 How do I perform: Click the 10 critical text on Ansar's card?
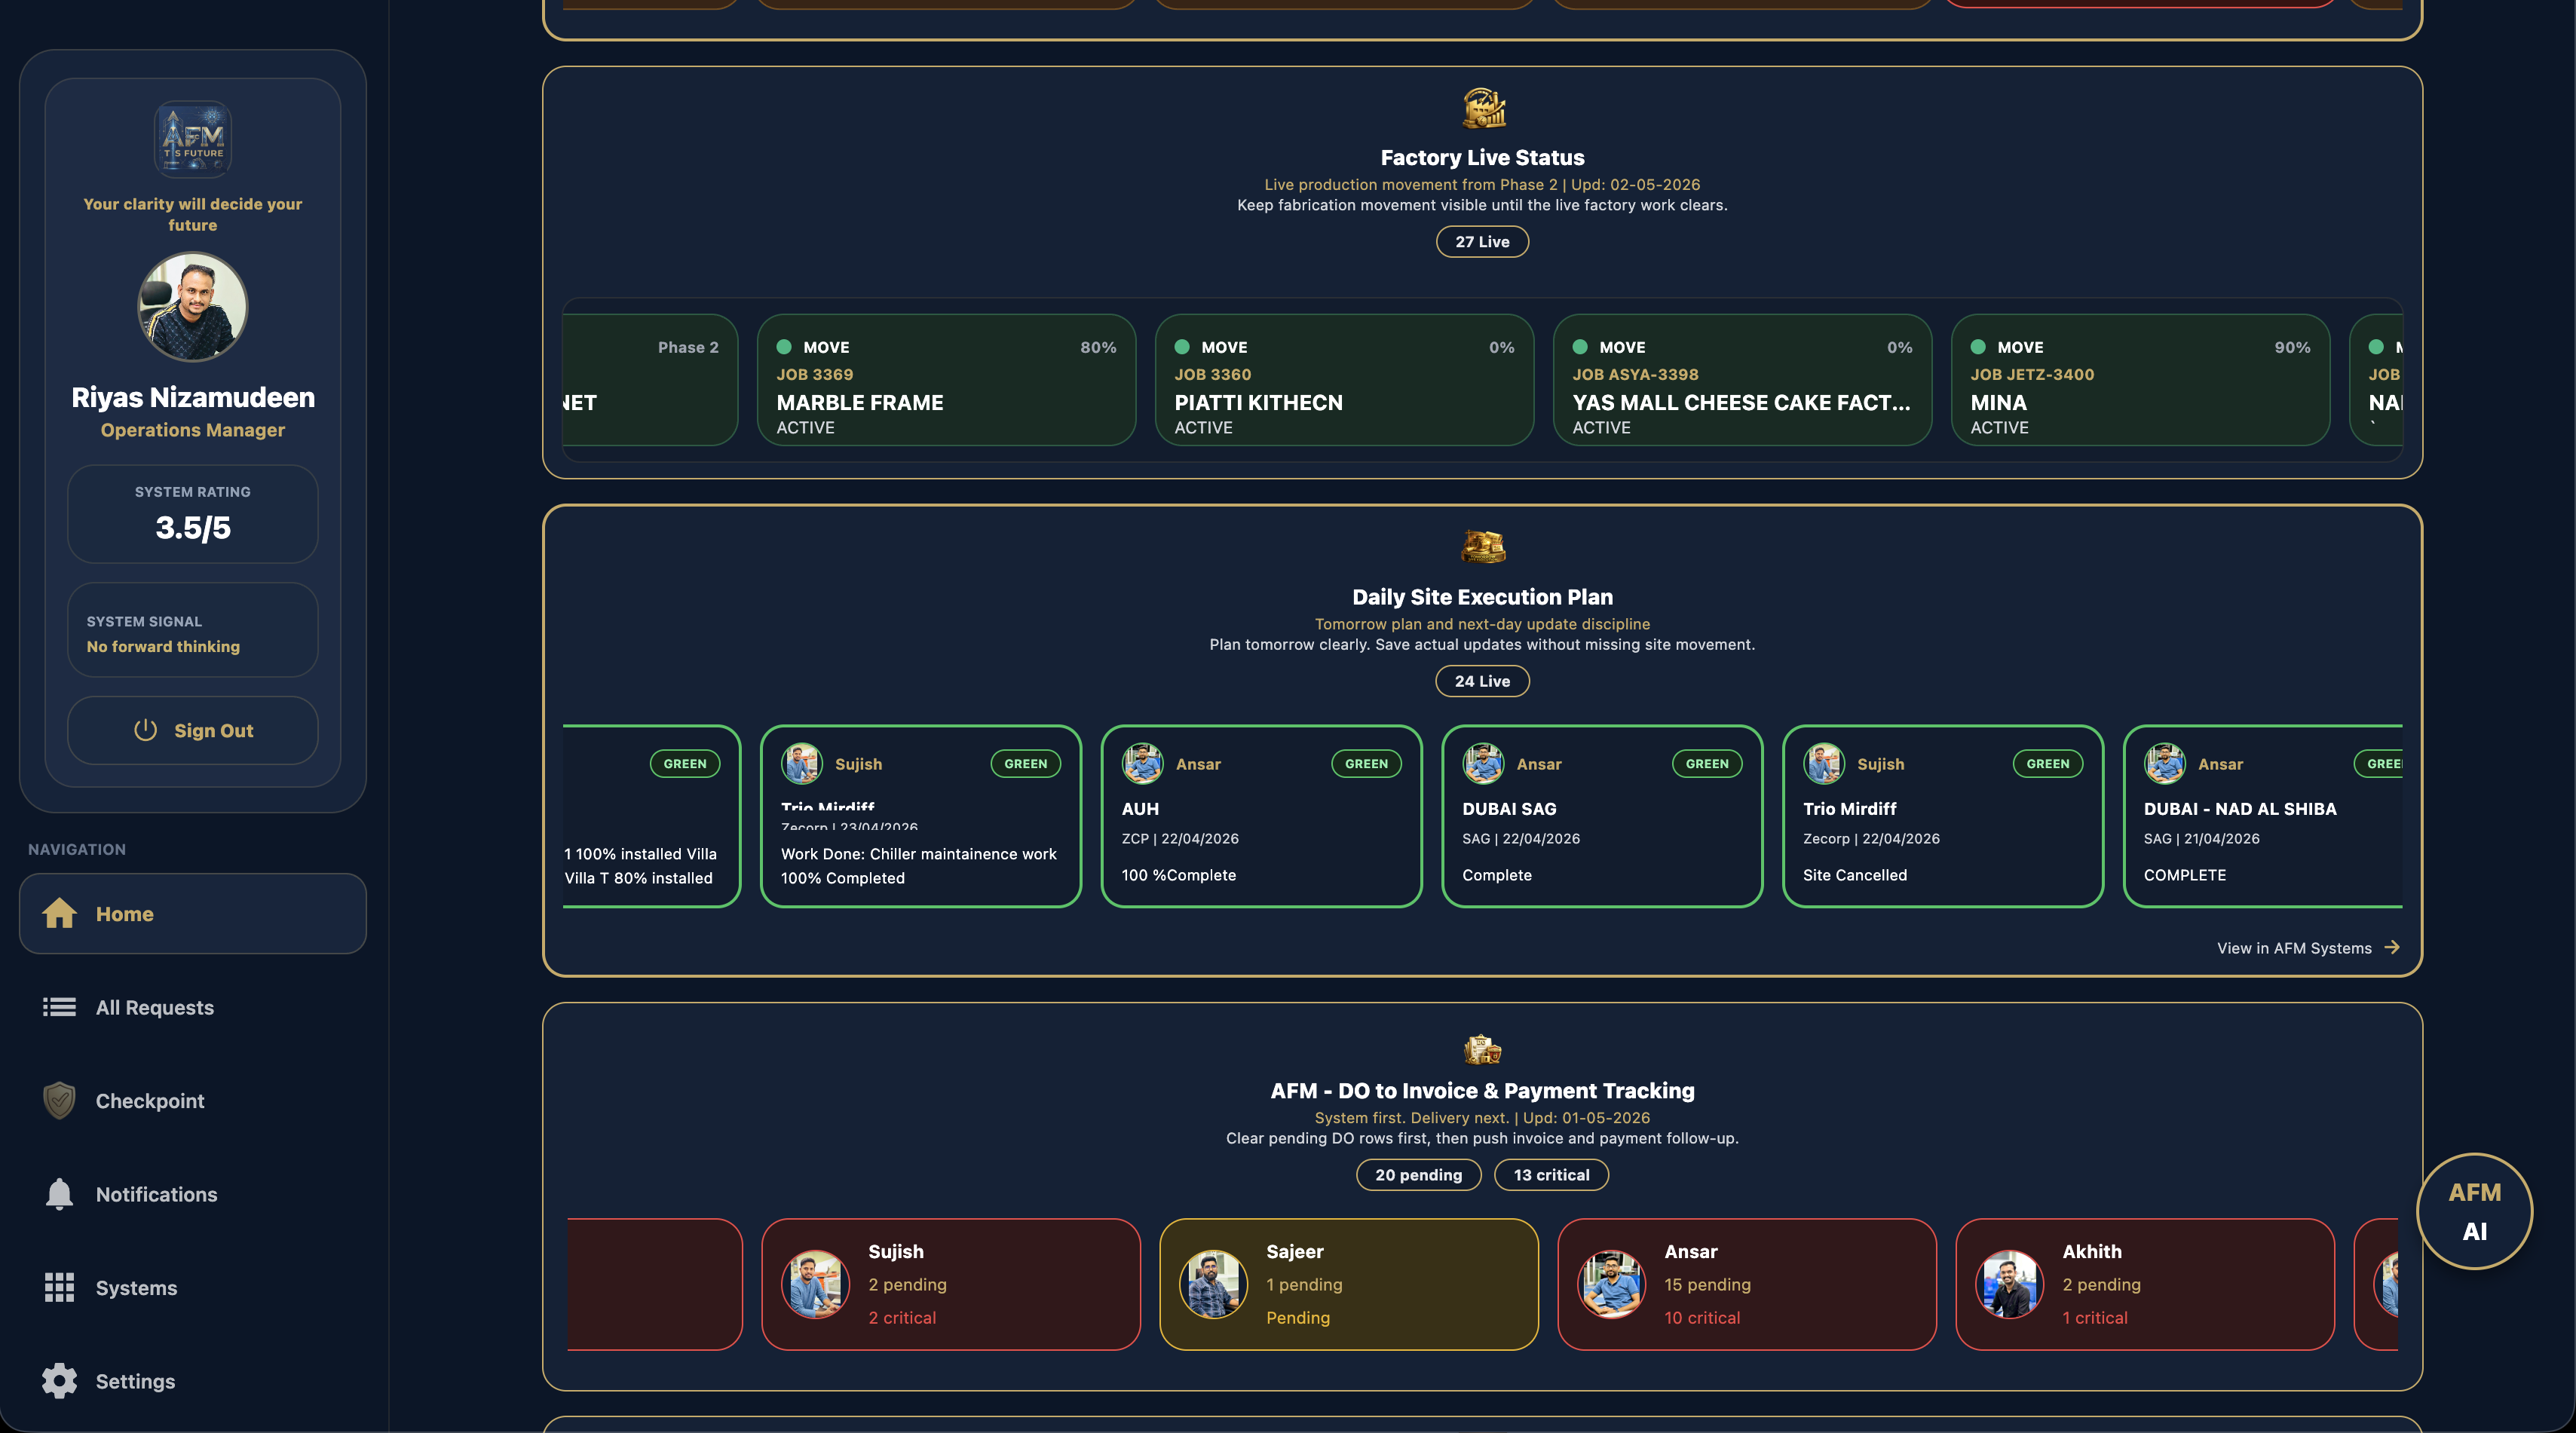(1702, 1317)
